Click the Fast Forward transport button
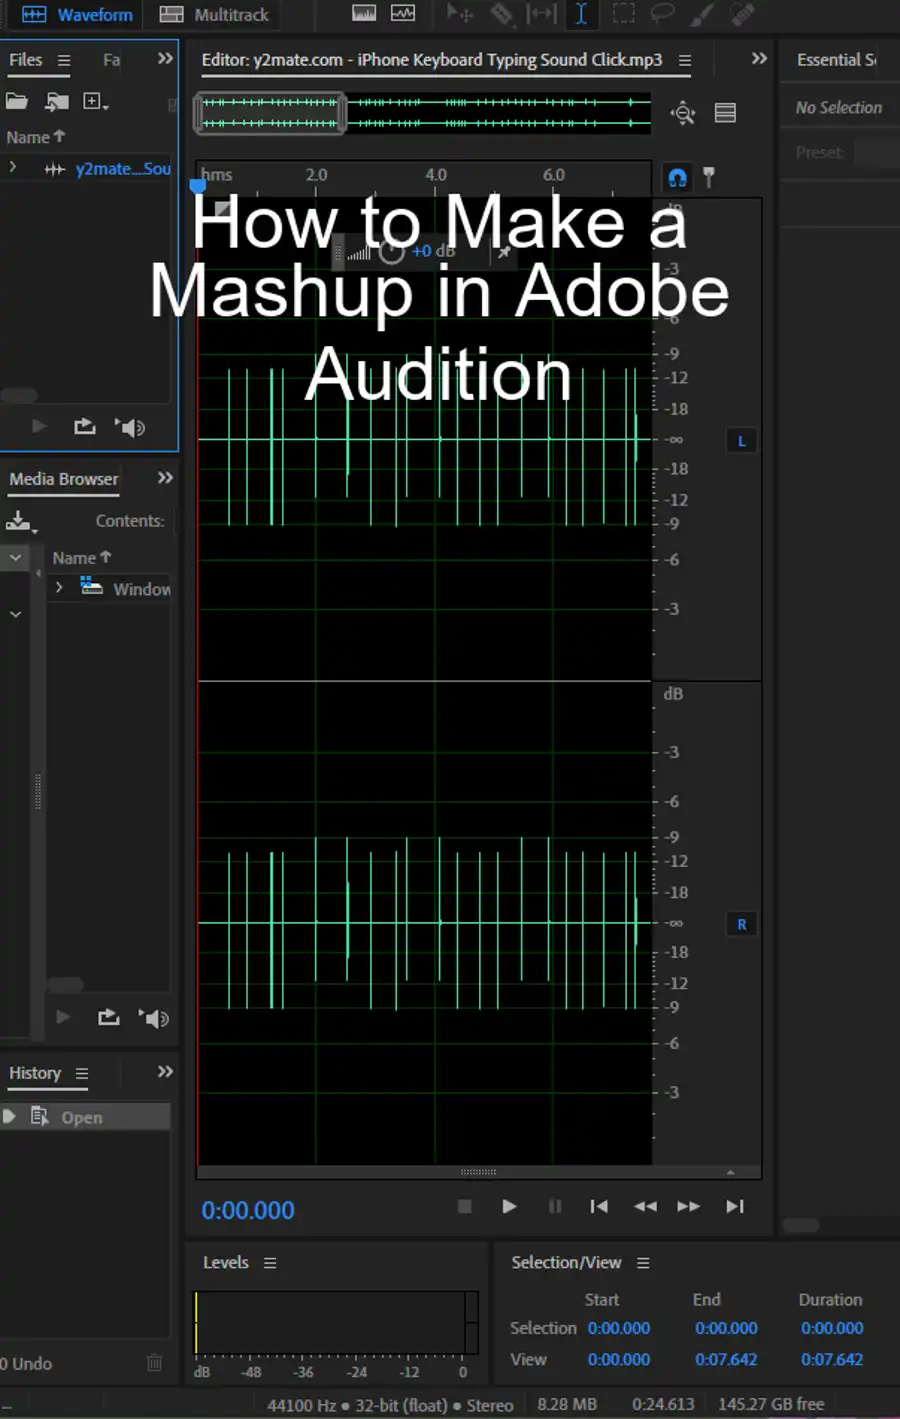900x1419 pixels. point(689,1206)
